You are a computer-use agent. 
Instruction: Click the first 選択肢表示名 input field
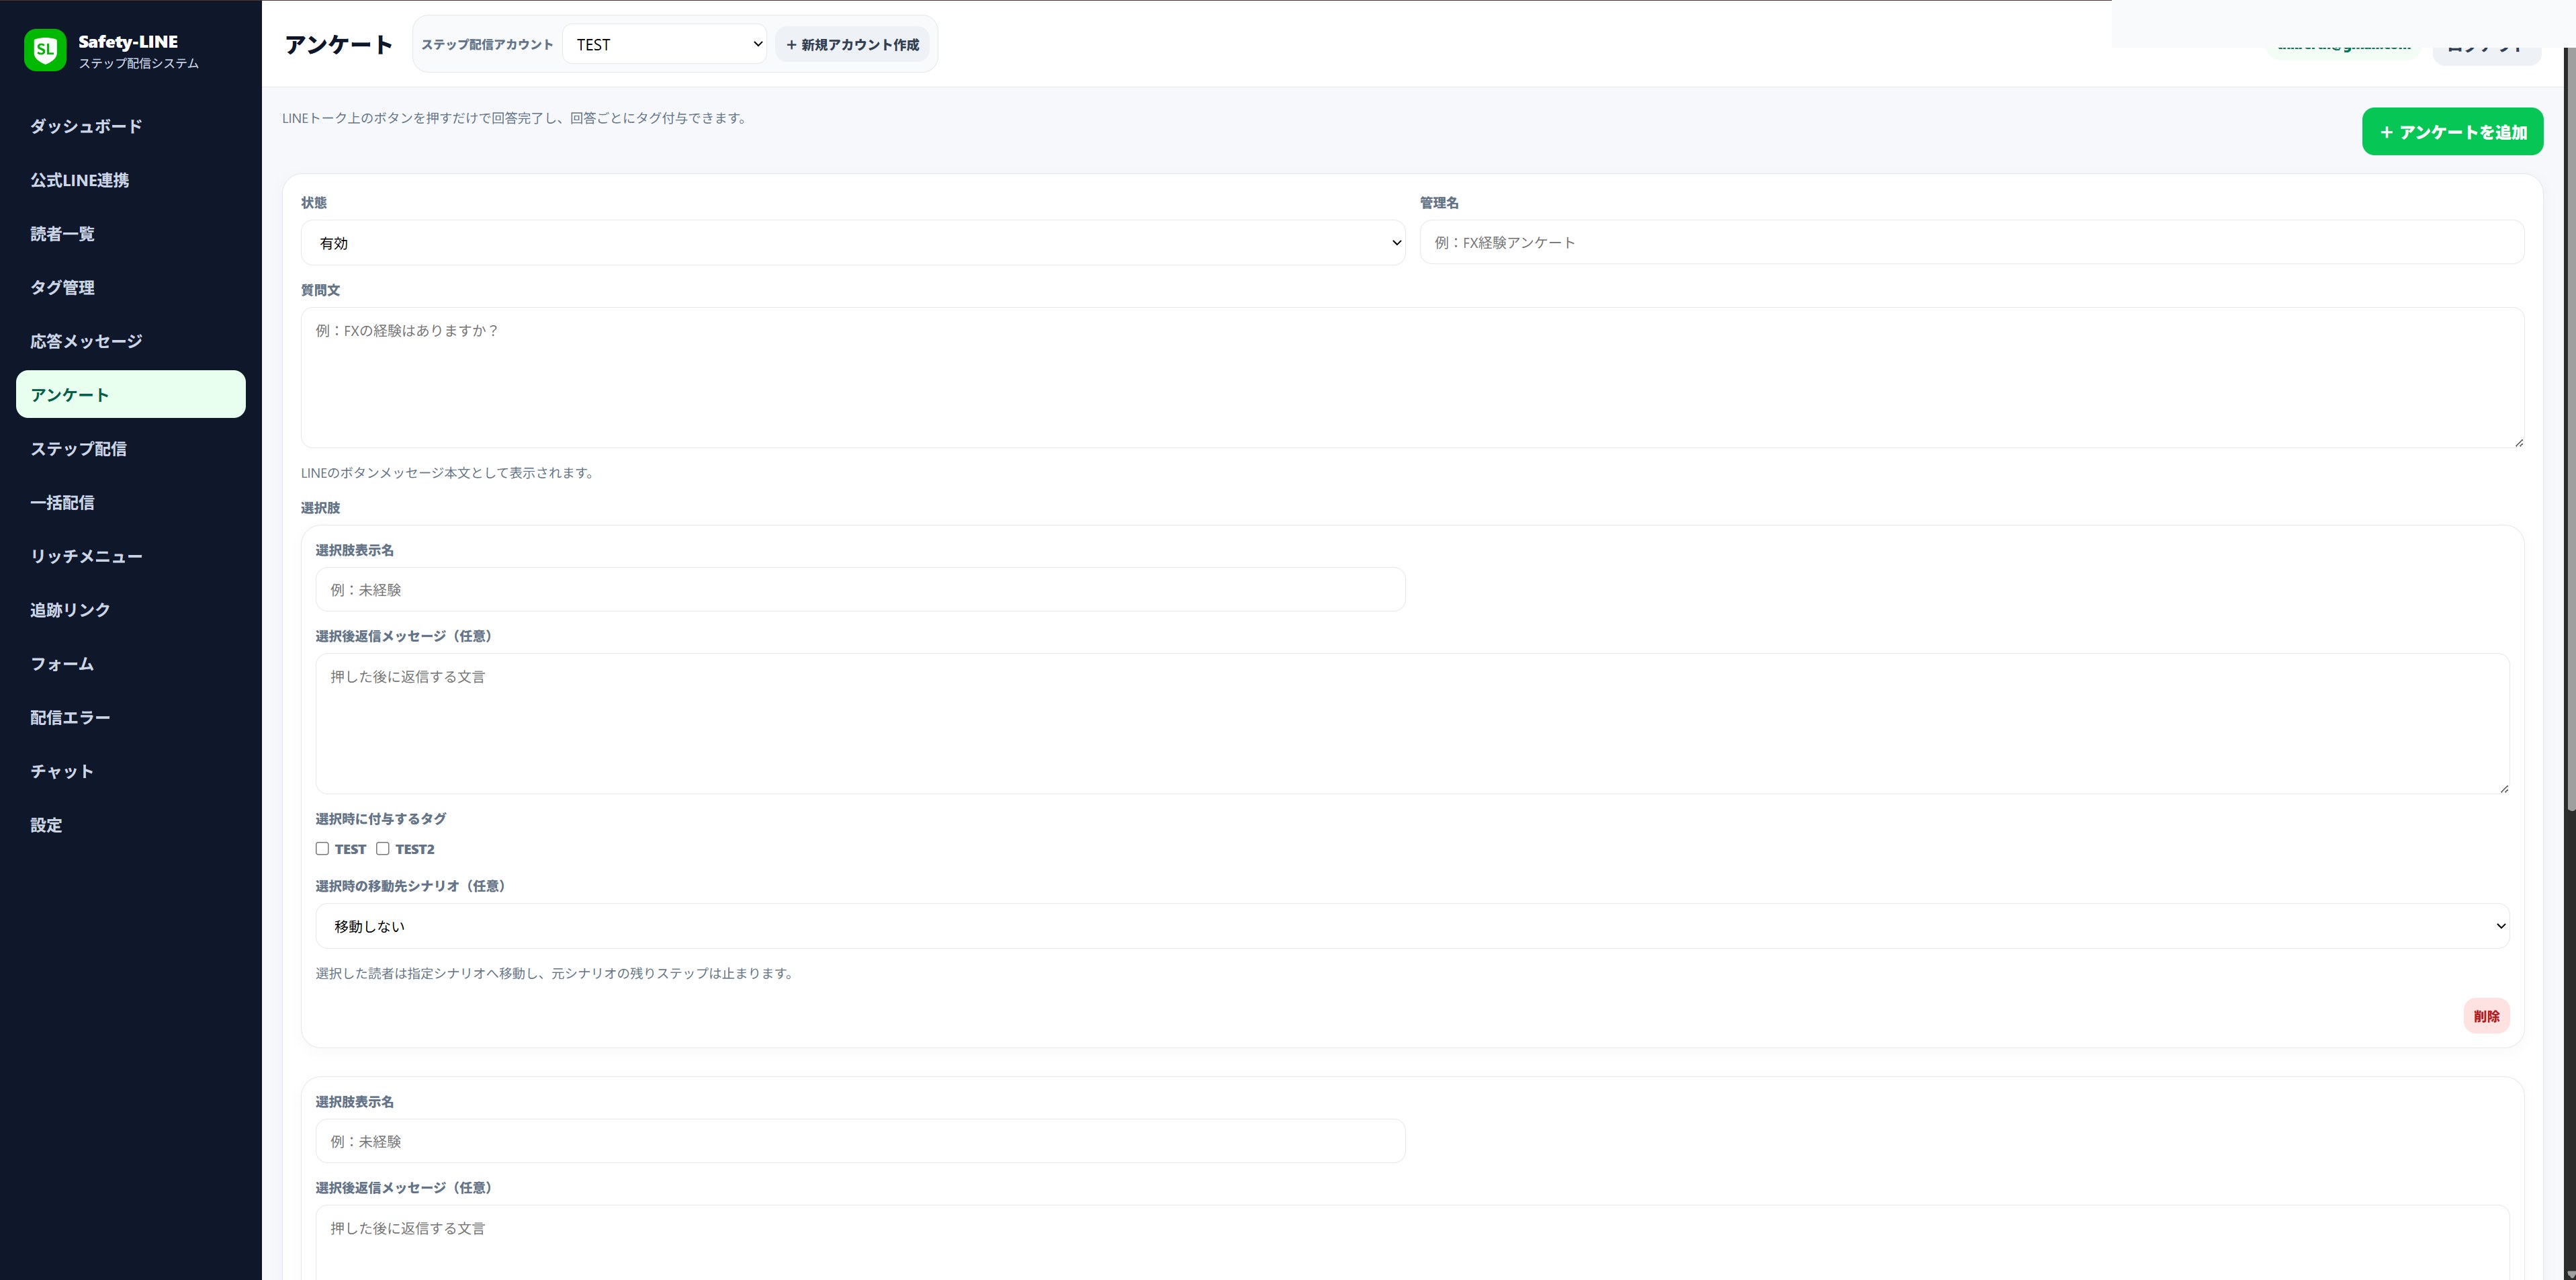tap(860, 590)
